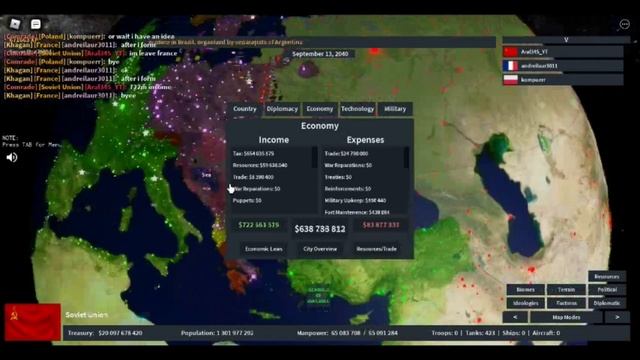The width and height of the screenshot is (640, 360).
Task: Click the Treaties: $0 expense line
Action: [338, 177]
